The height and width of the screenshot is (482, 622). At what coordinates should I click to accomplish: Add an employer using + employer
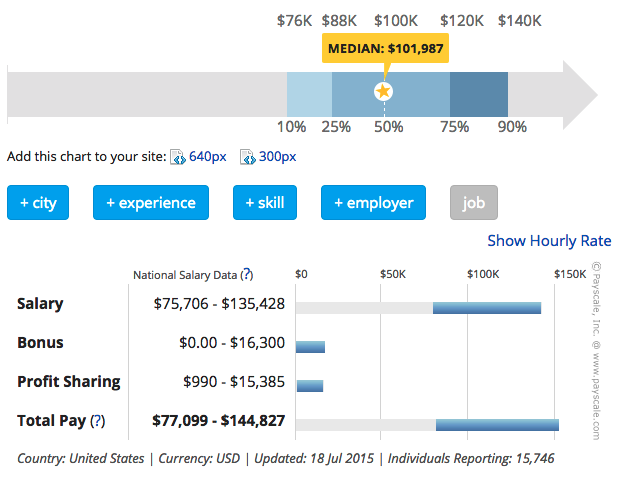tap(373, 203)
